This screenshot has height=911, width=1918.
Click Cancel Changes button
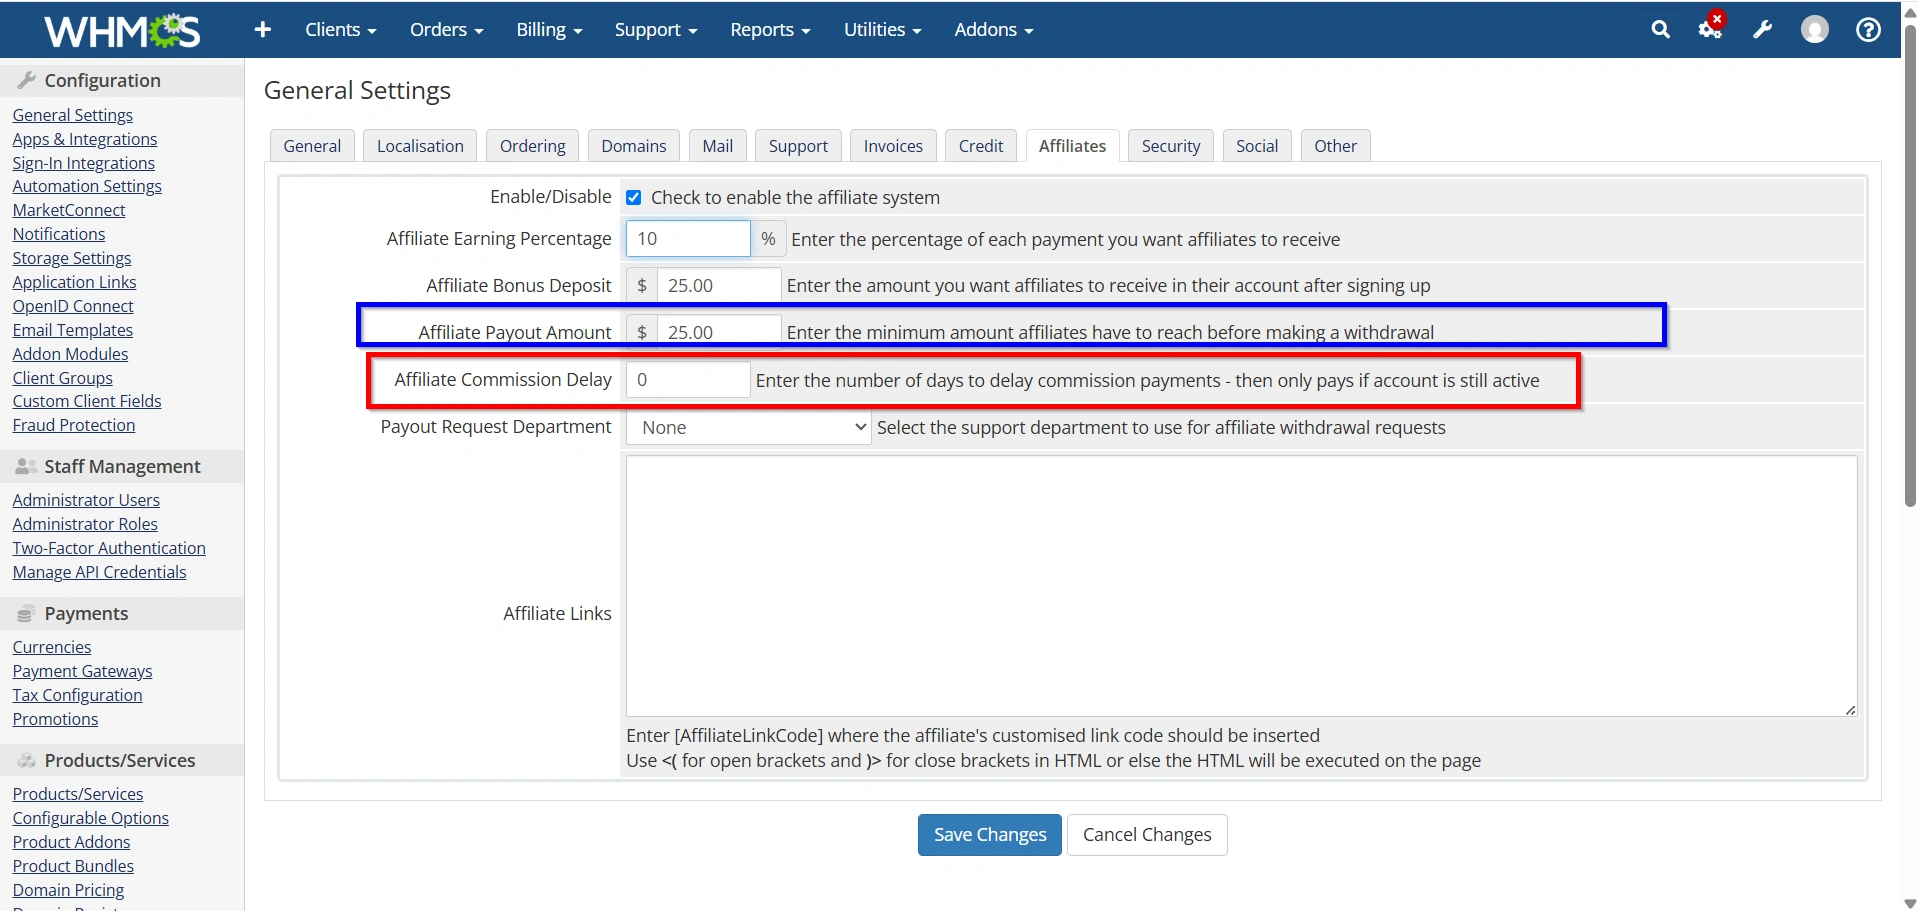pyautogui.click(x=1147, y=835)
